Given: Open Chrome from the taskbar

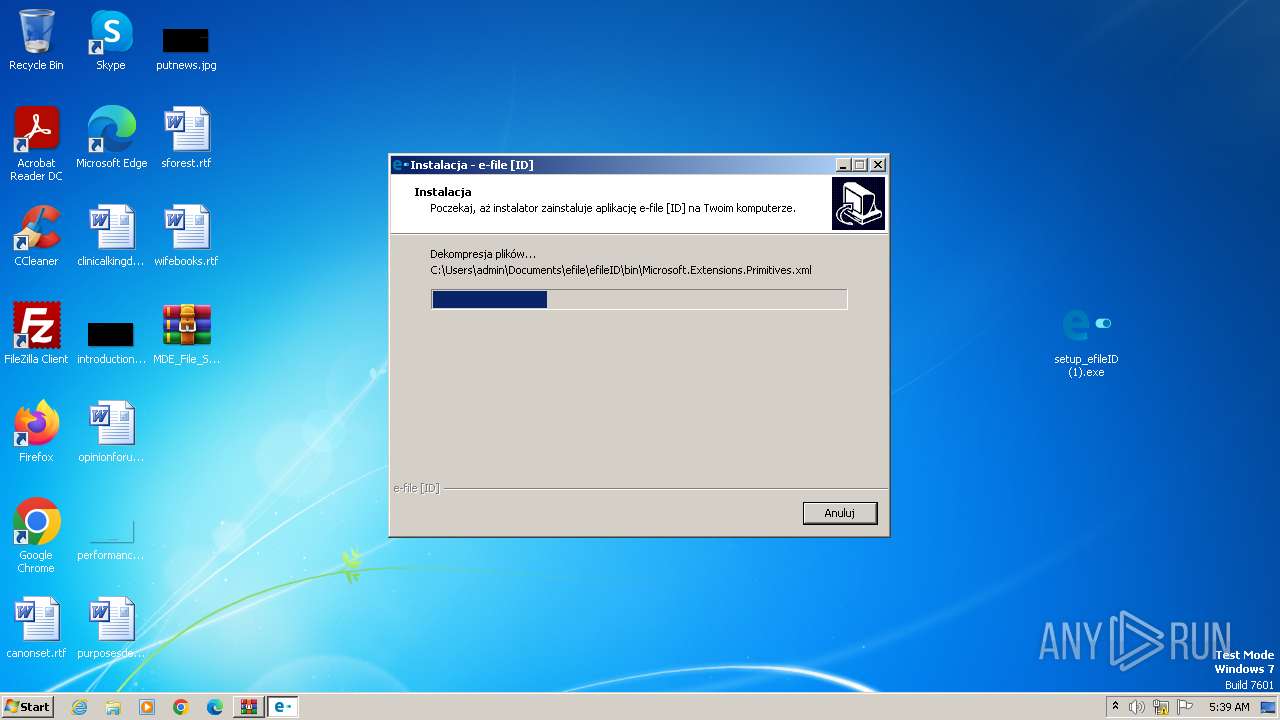Looking at the screenshot, I should point(181,707).
